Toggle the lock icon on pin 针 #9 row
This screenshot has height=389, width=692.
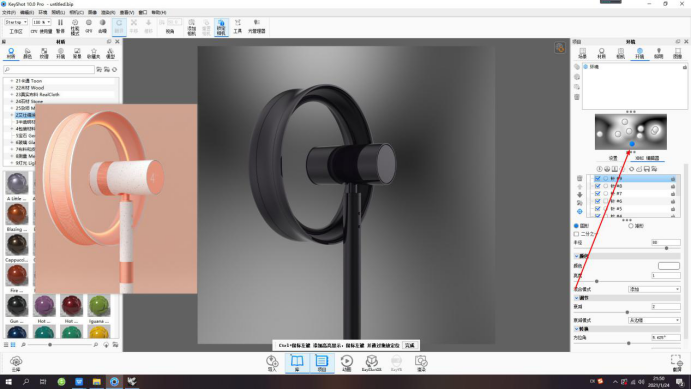coord(673,178)
